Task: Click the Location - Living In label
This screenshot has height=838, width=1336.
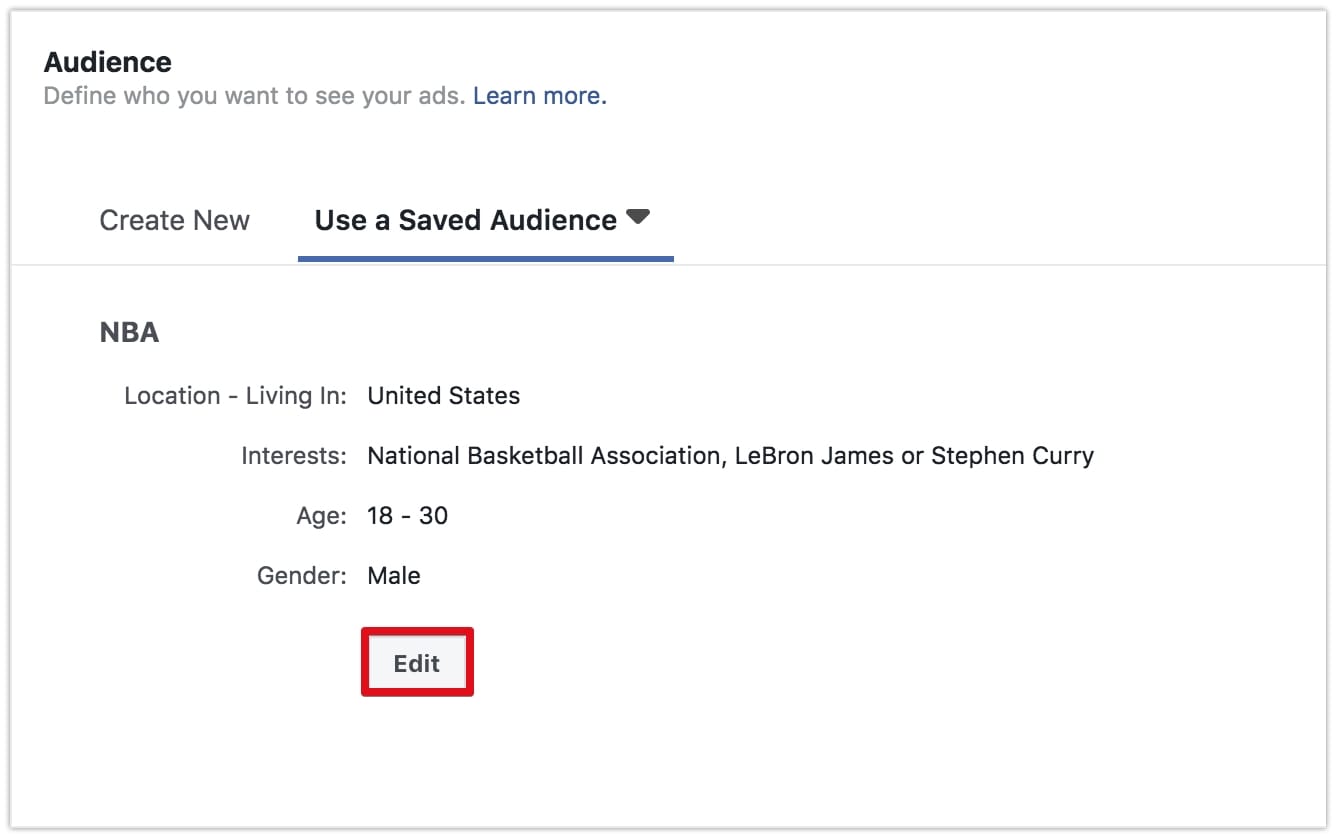Action: 235,396
